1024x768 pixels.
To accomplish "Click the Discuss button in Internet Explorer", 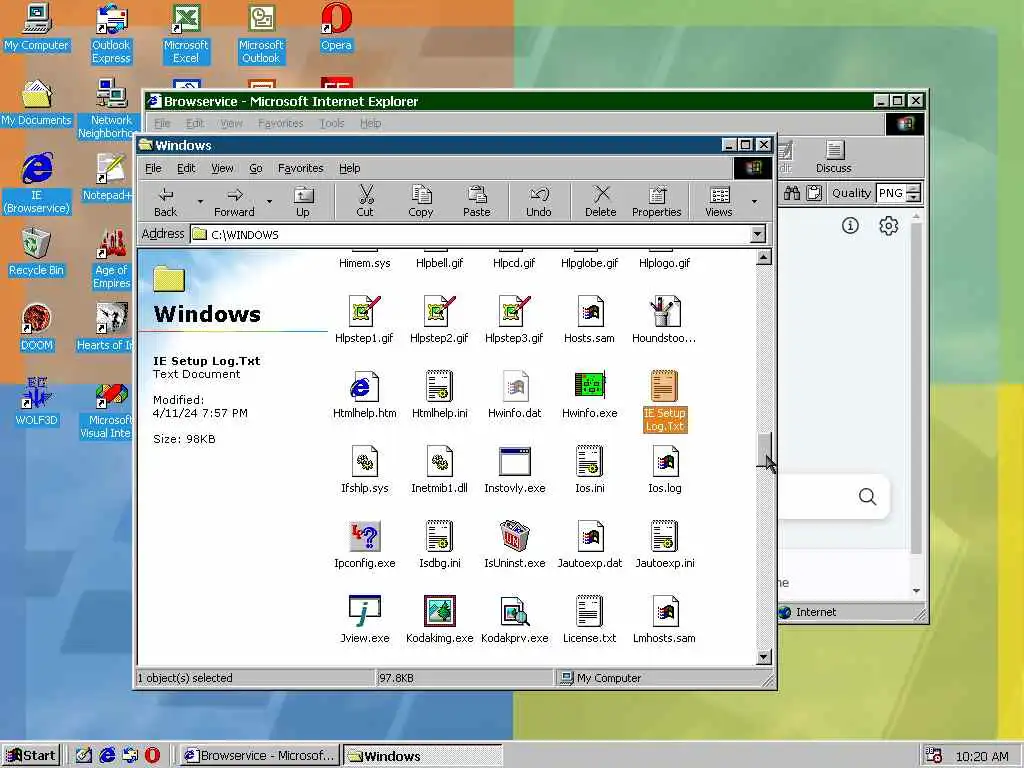I will (834, 157).
